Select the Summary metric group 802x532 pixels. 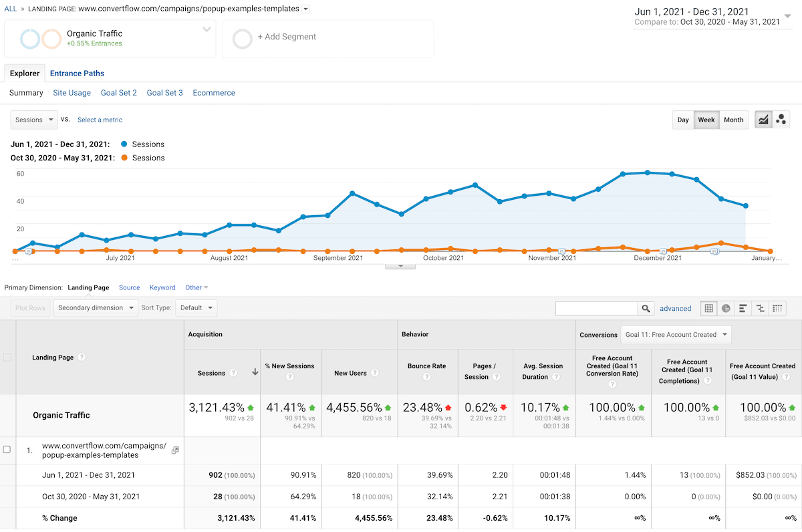26,93
